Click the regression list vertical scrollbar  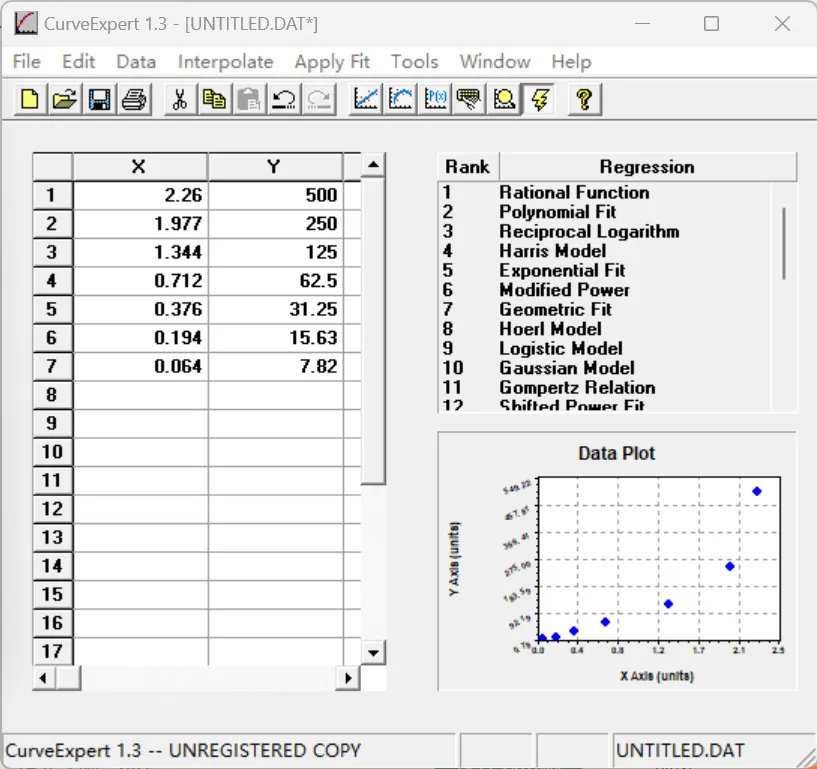point(784,243)
